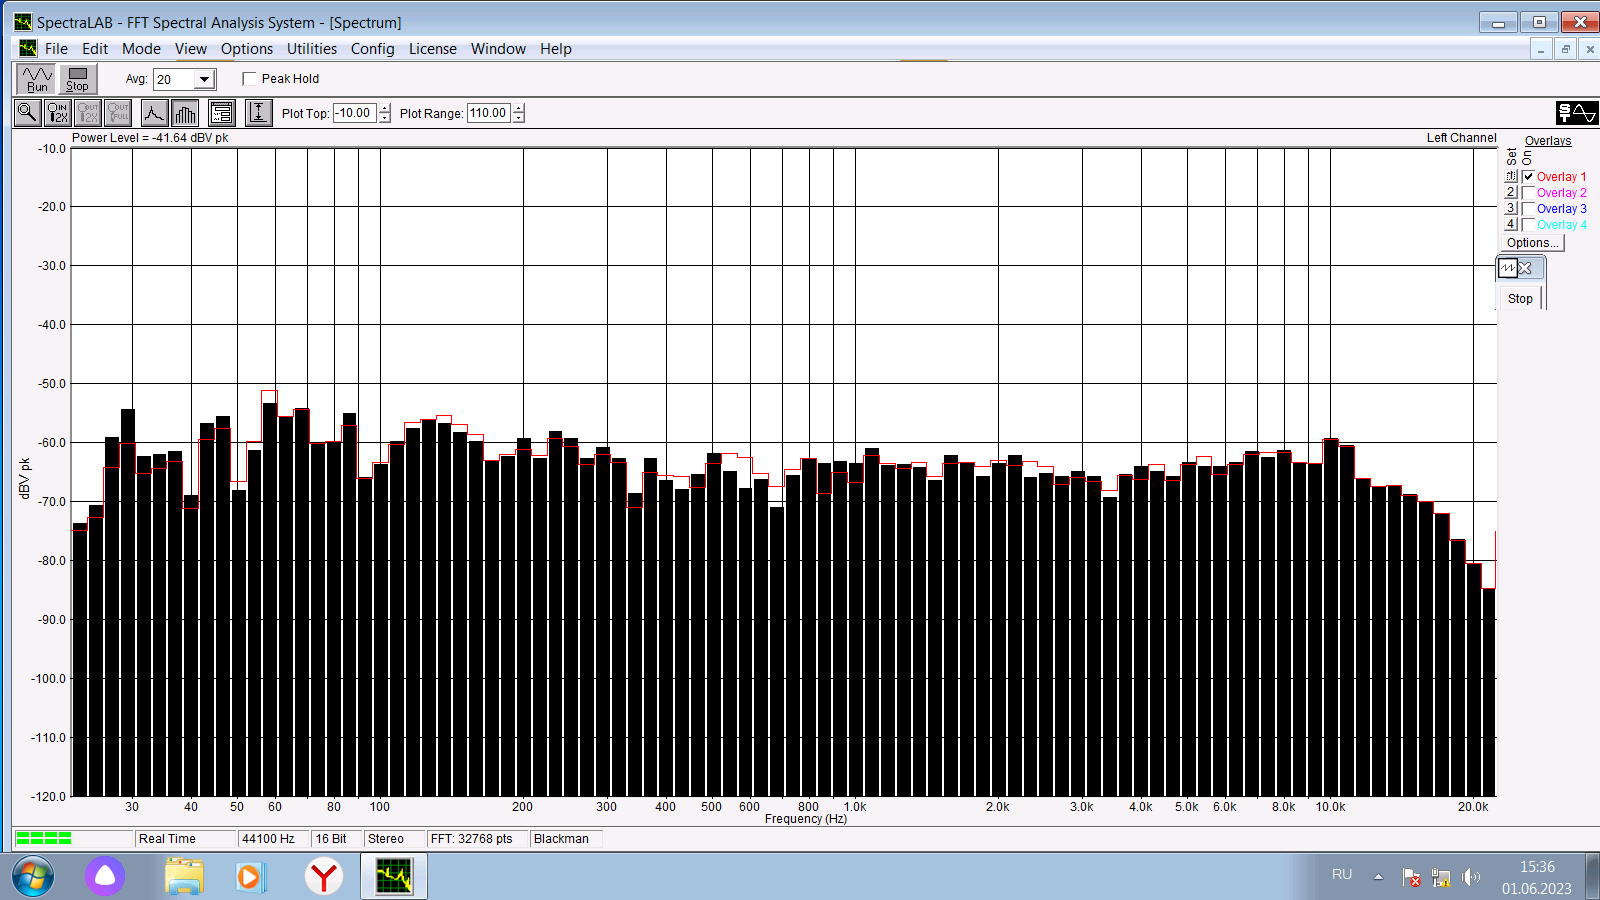Click the Run waveform icon

click(x=36, y=79)
